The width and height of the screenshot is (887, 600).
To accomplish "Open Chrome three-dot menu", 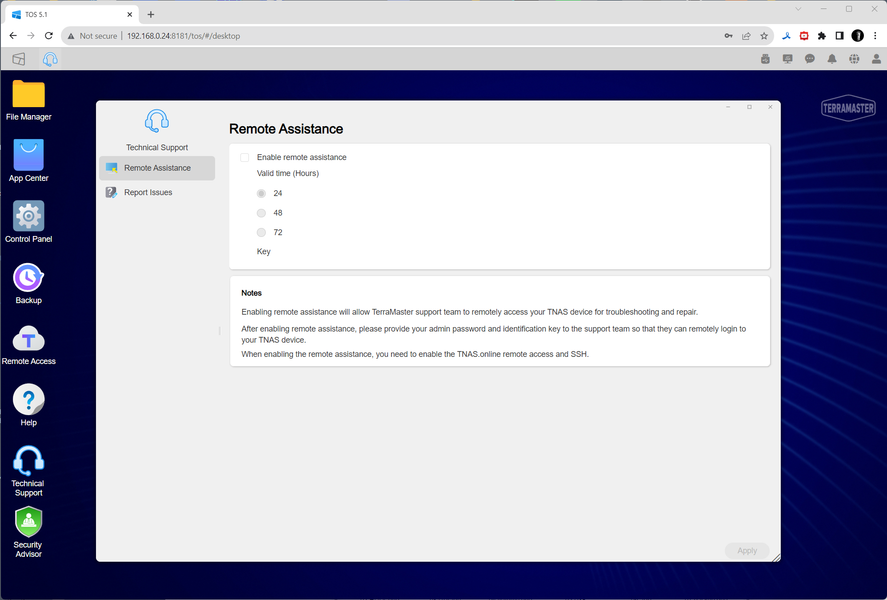I will (875, 36).
